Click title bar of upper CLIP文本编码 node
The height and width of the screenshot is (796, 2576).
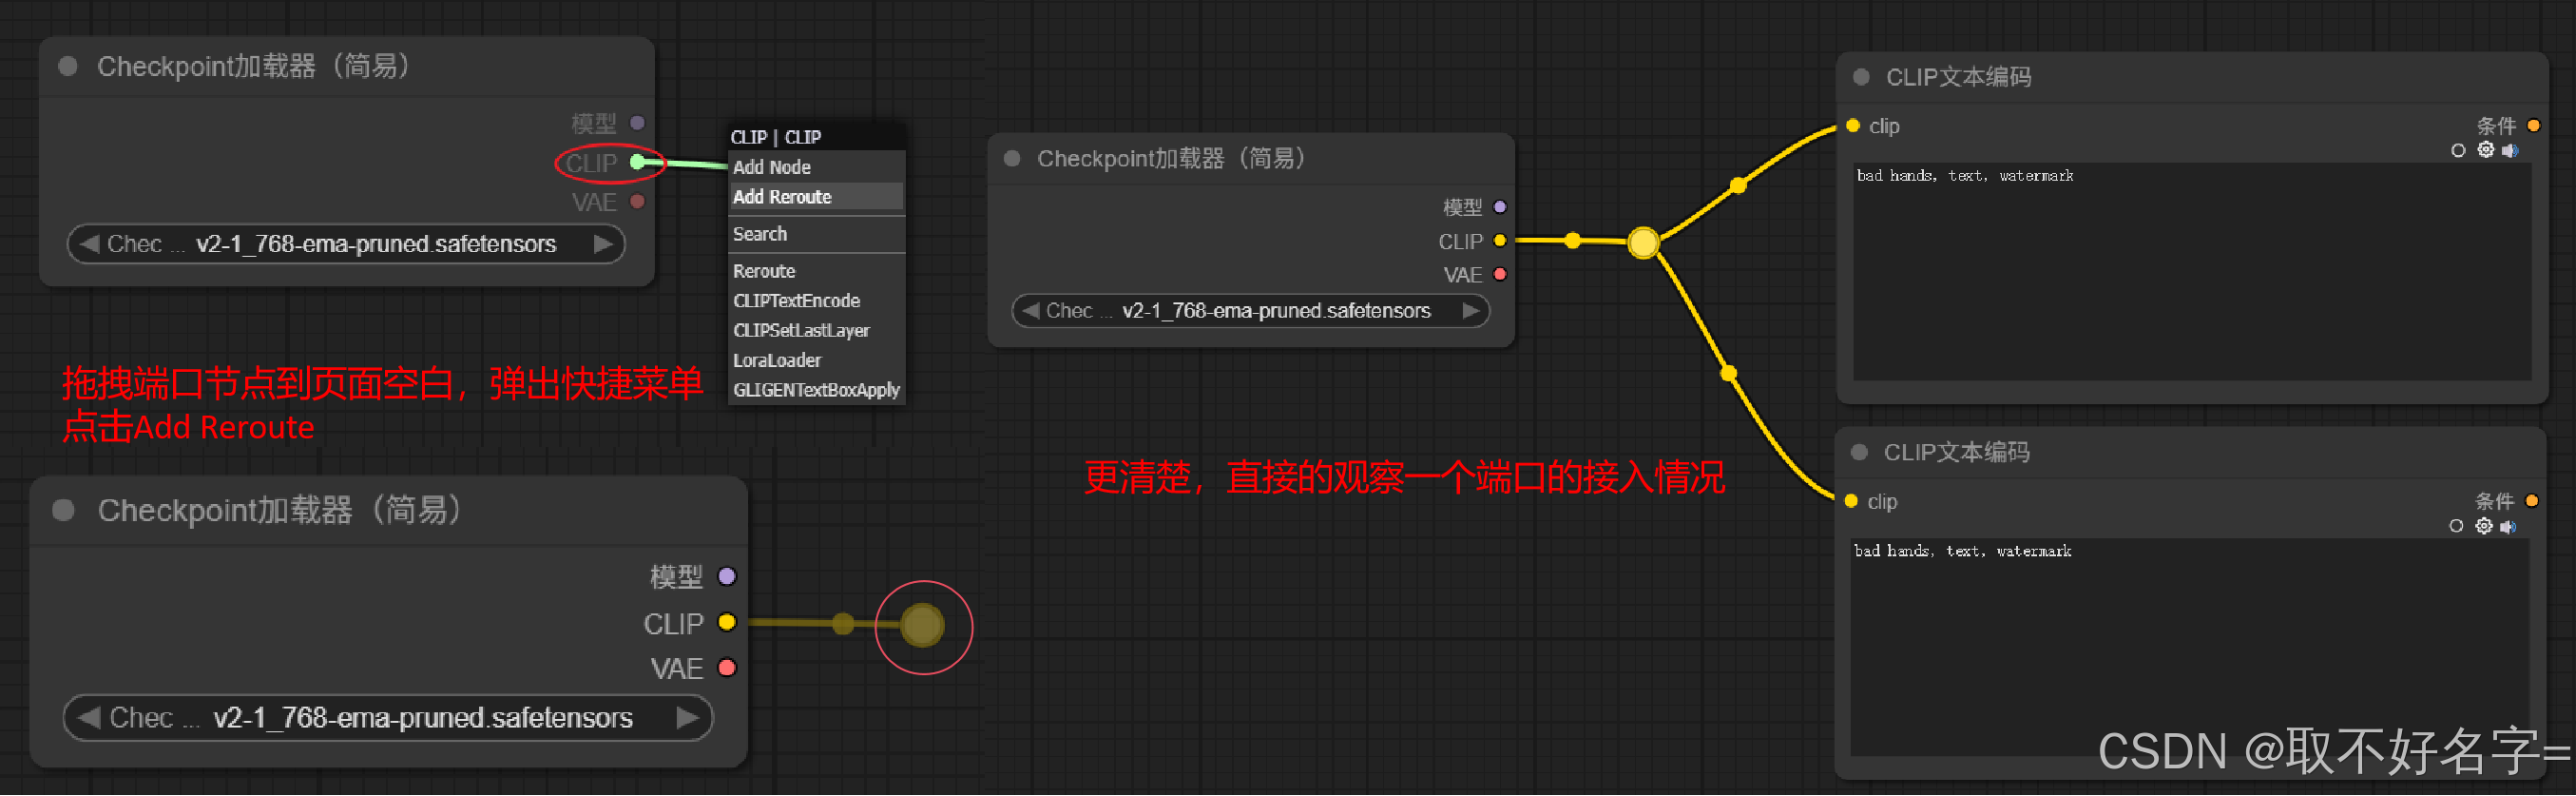2192,77
